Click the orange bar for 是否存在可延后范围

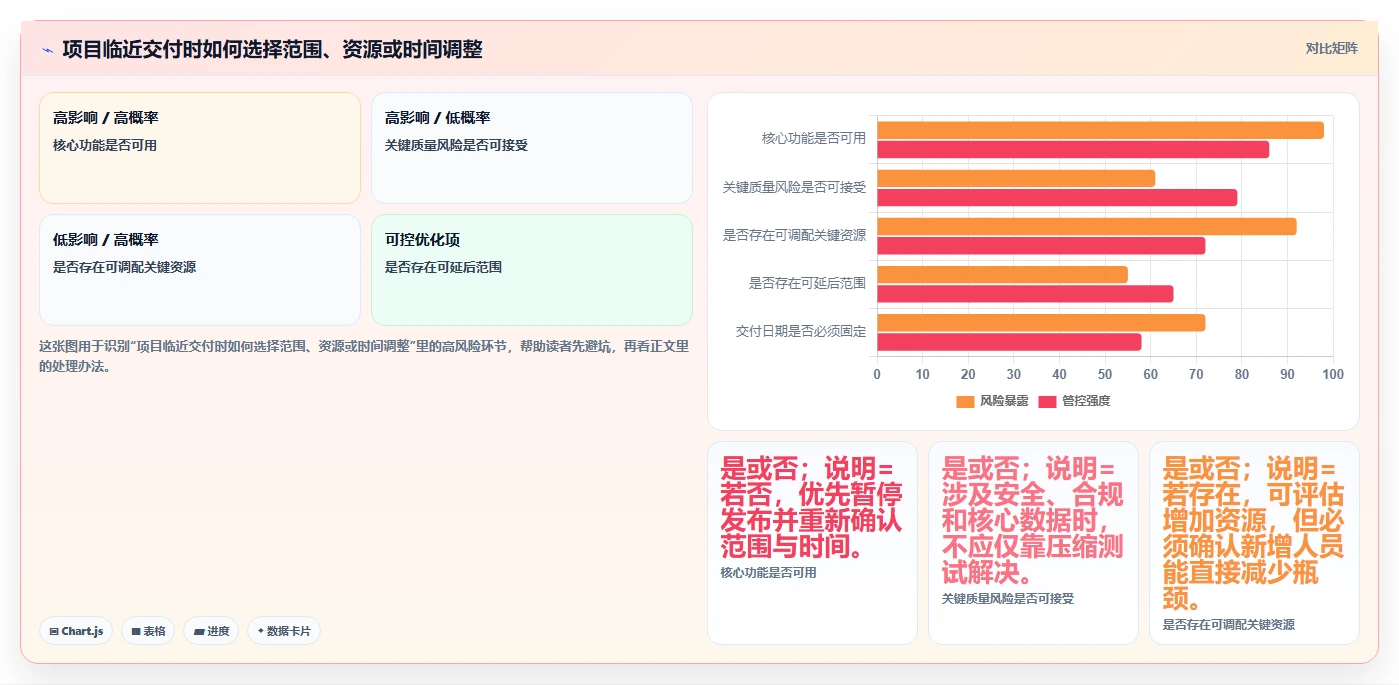point(1002,274)
